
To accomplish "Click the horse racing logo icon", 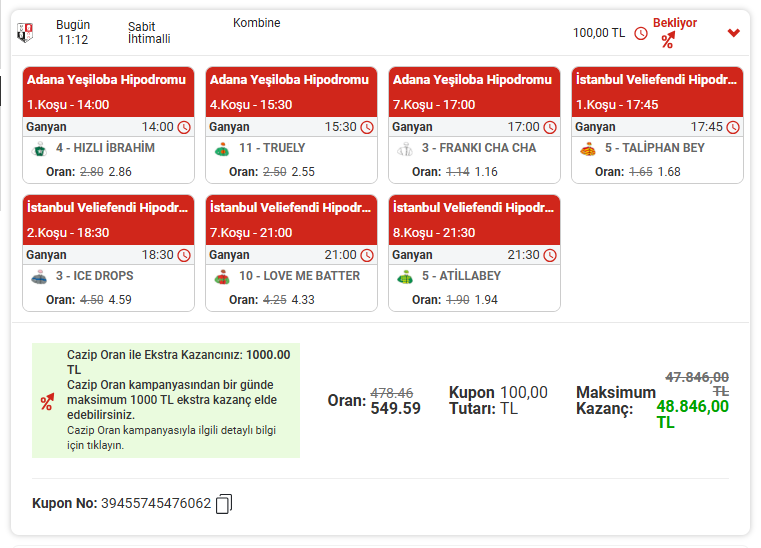I will 25,33.
